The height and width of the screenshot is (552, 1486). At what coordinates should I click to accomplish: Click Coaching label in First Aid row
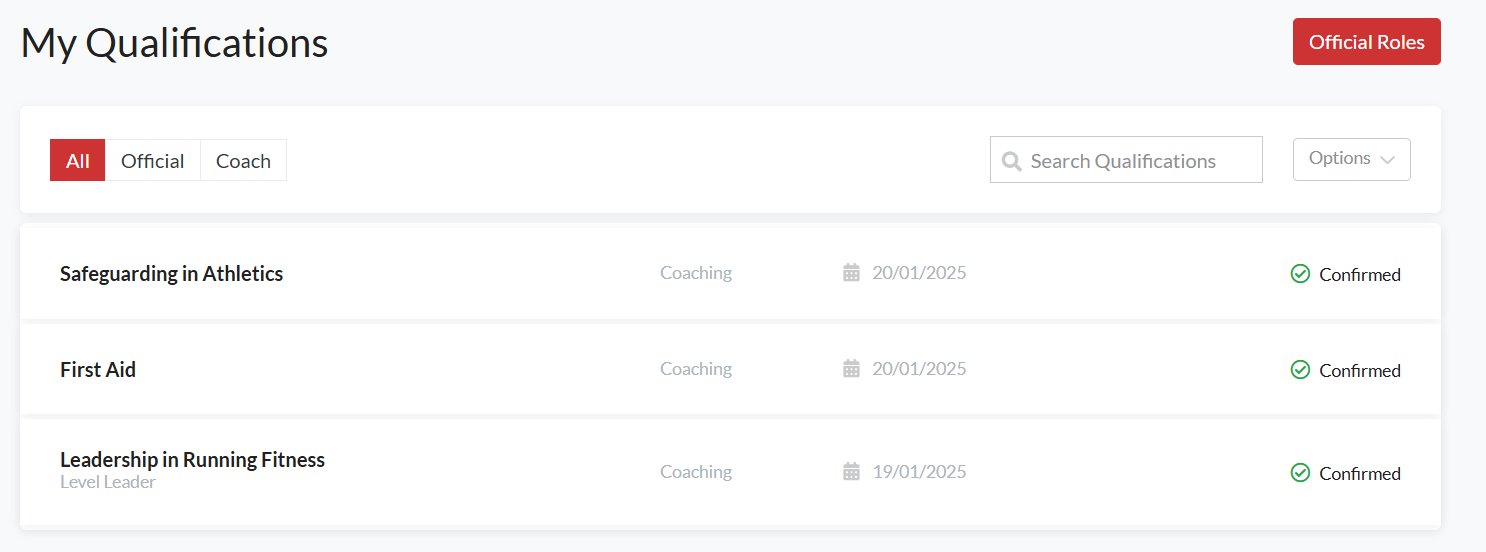[x=696, y=369]
